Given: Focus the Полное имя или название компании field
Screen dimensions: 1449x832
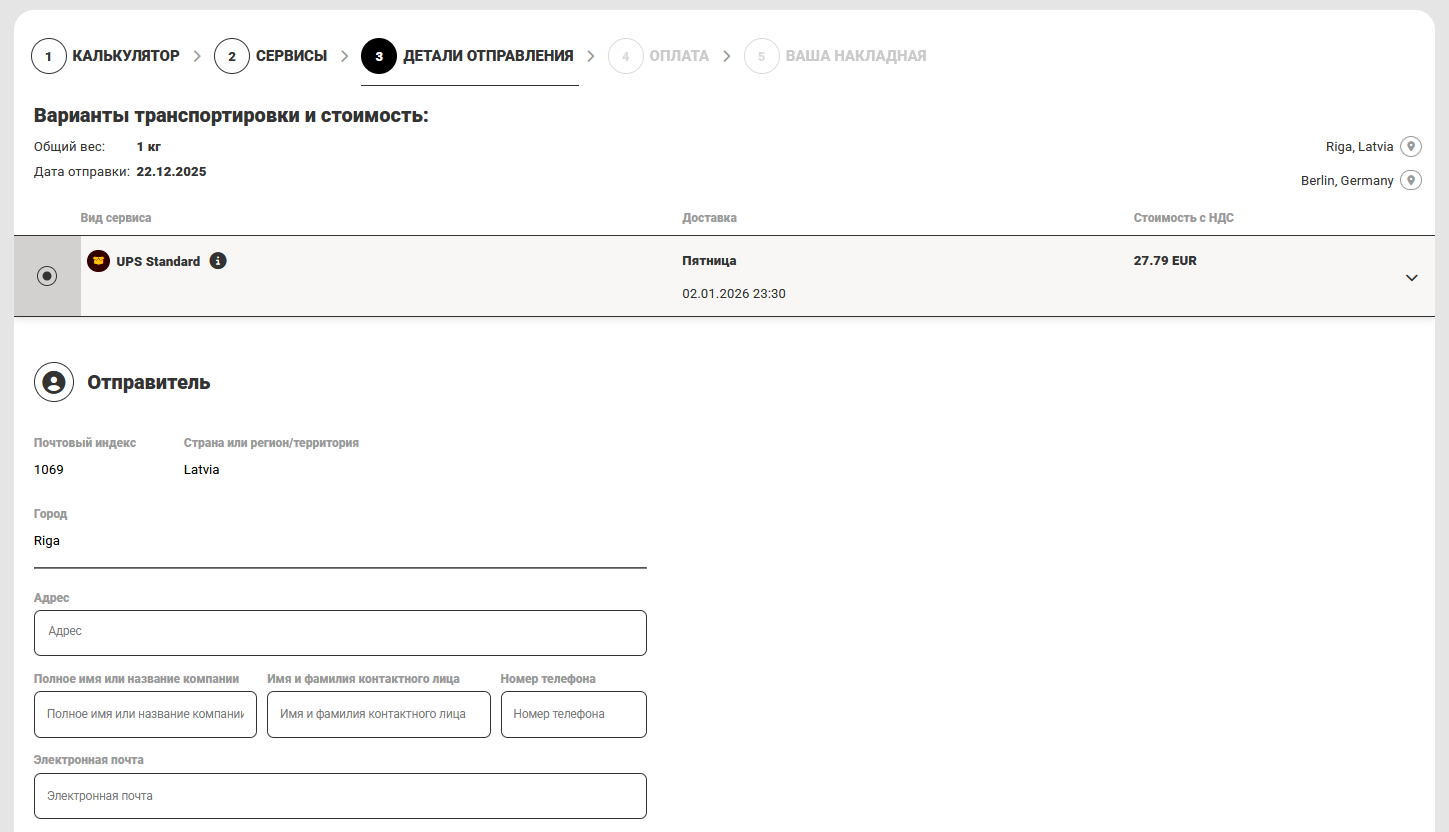Looking at the screenshot, I should tap(145, 714).
